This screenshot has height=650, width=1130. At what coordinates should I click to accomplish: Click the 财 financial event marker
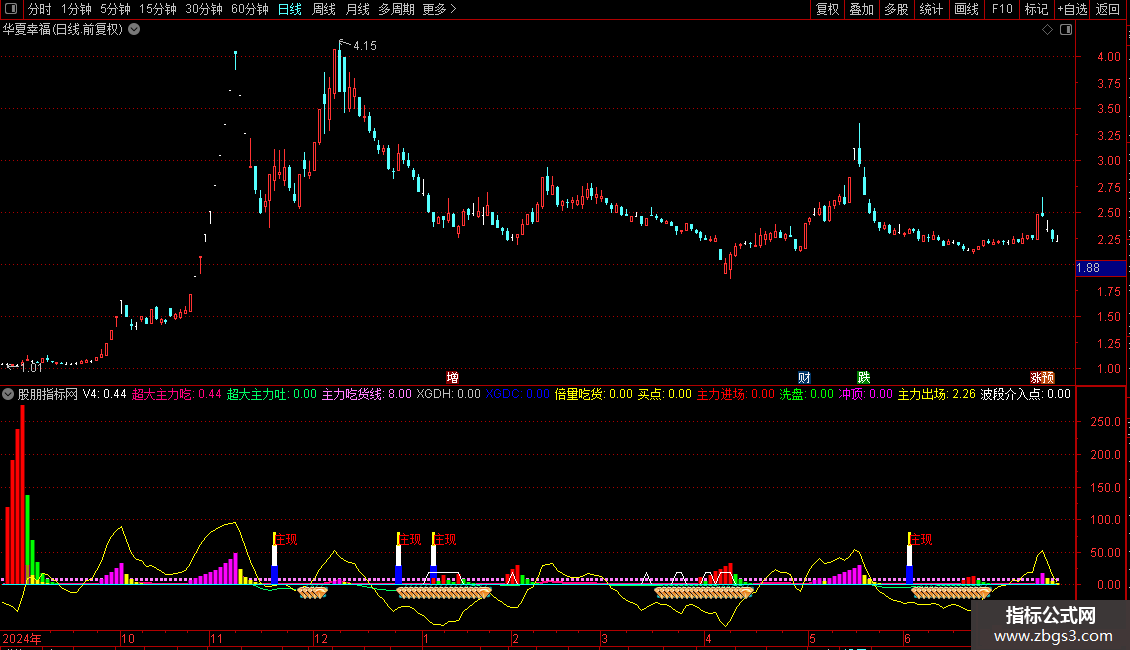(804, 377)
